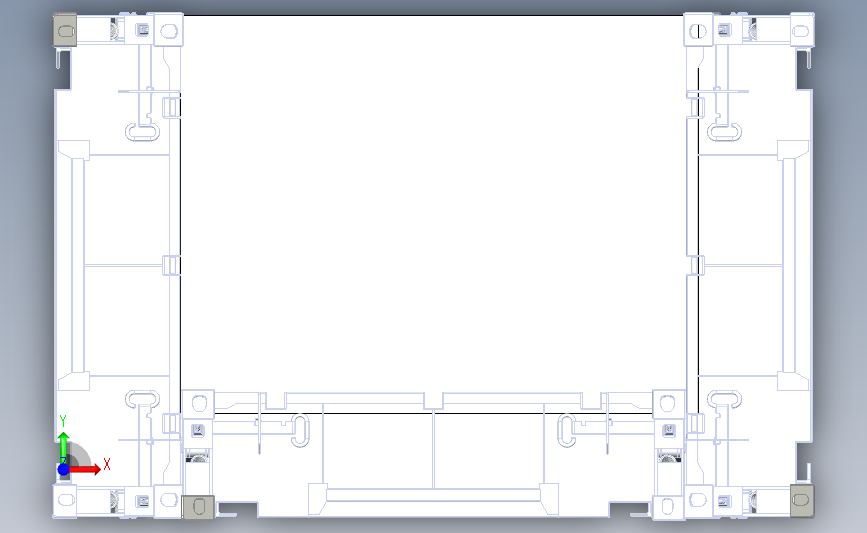Click the green Y axis arrow of the triad
This screenshot has height=533, width=867.
(x=64, y=448)
